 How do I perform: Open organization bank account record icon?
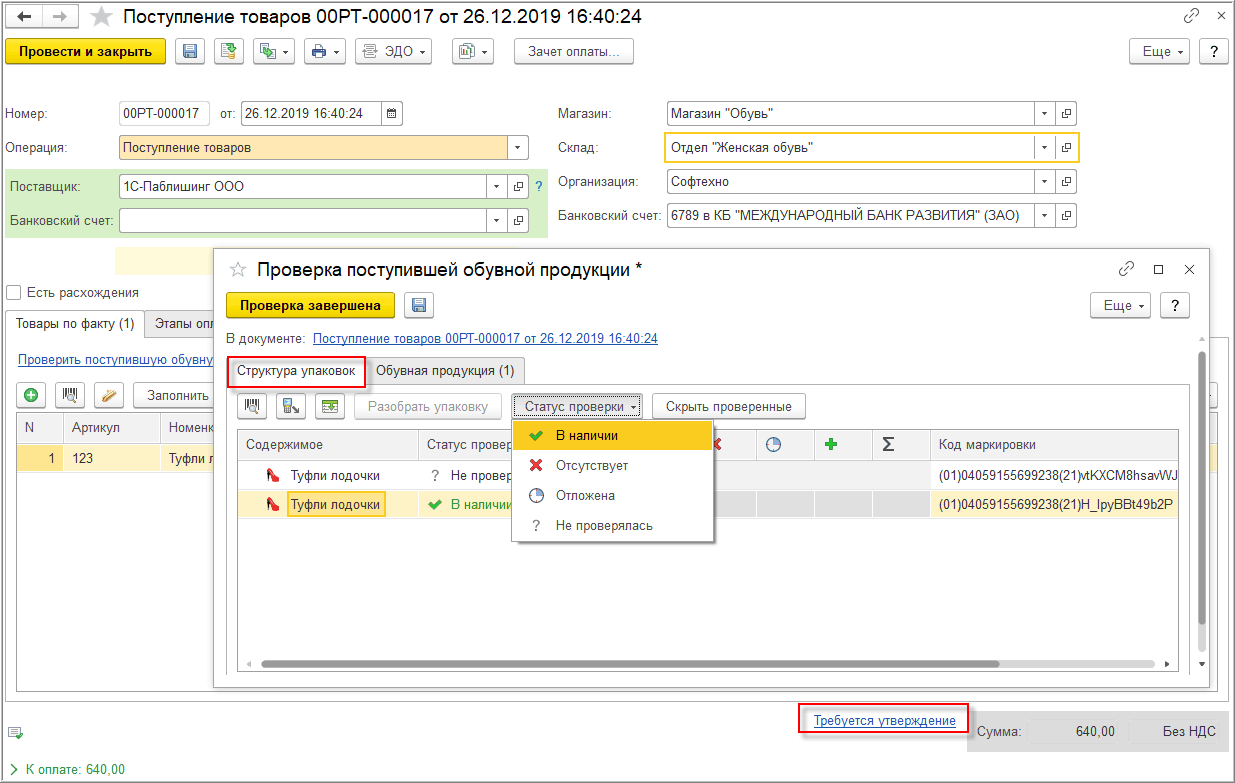point(1066,215)
